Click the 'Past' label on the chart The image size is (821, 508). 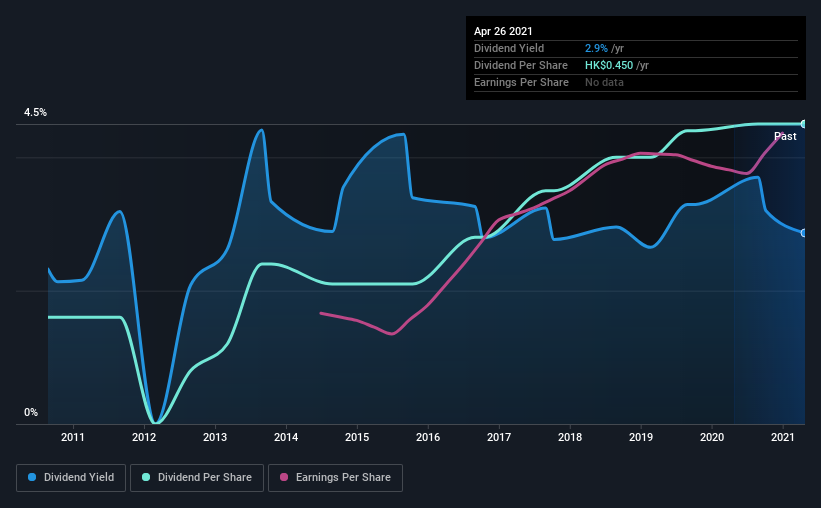tap(785, 137)
